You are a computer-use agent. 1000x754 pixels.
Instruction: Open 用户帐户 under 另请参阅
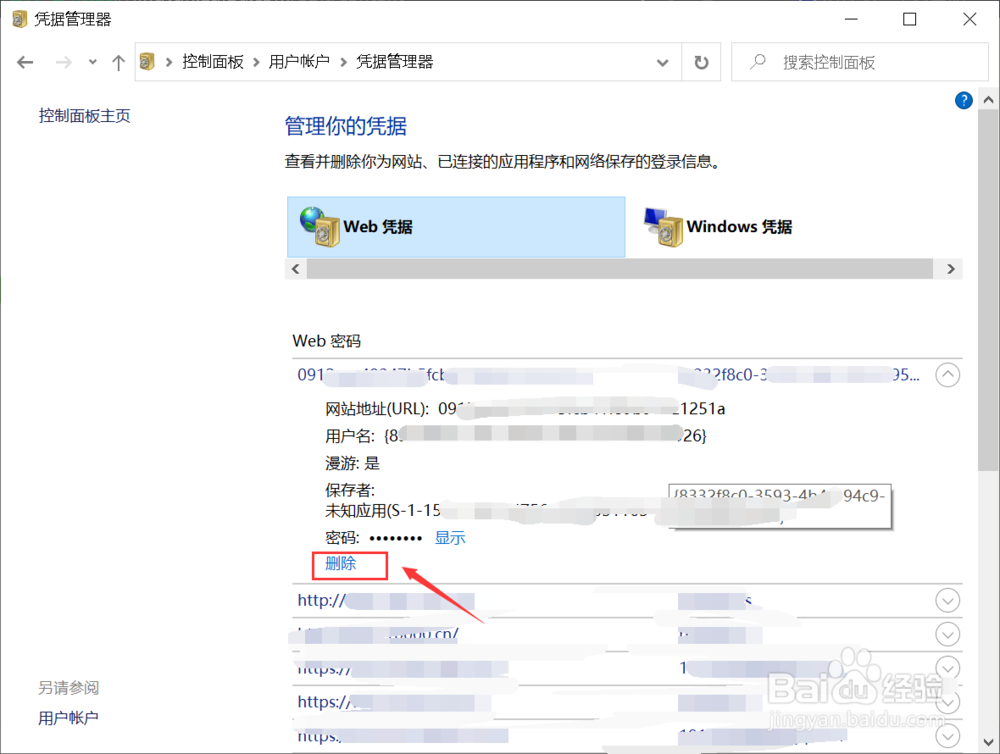[68, 717]
